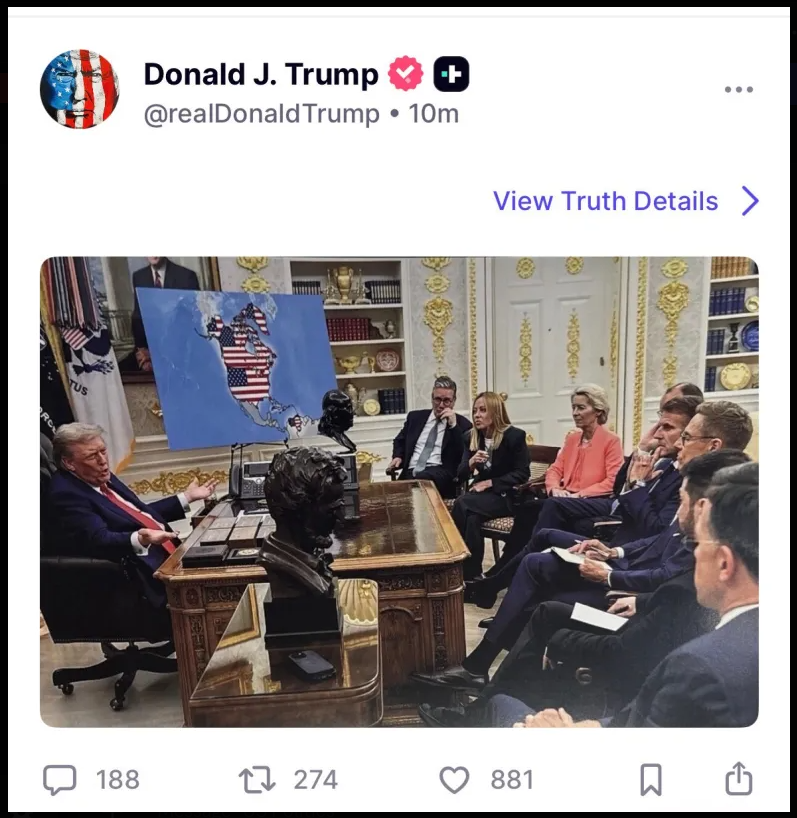Viewport: 797px width, 818px height.
Task: Show the 274 ReTruths count
Action: [x=316, y=780]
